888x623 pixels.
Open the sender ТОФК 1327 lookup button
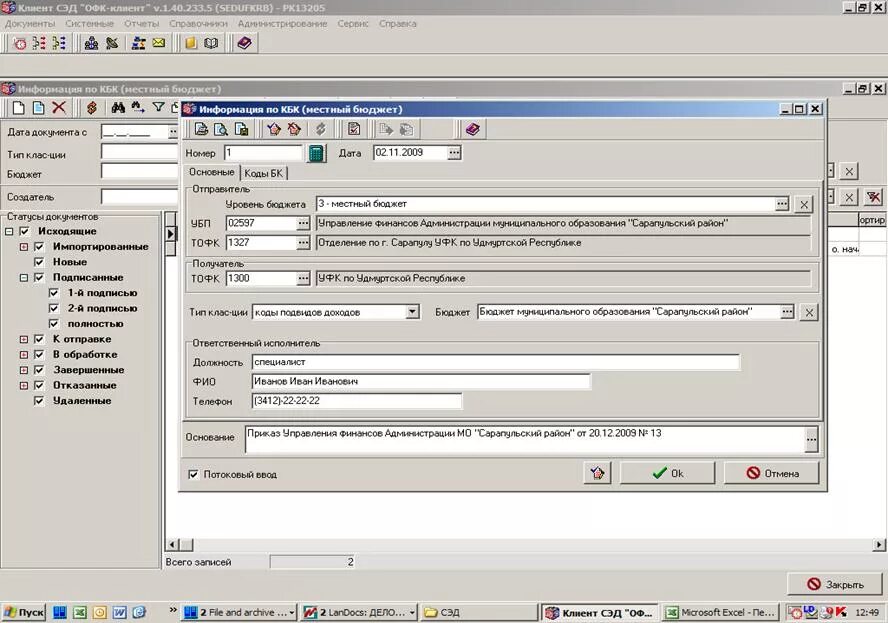click(304, 242)
